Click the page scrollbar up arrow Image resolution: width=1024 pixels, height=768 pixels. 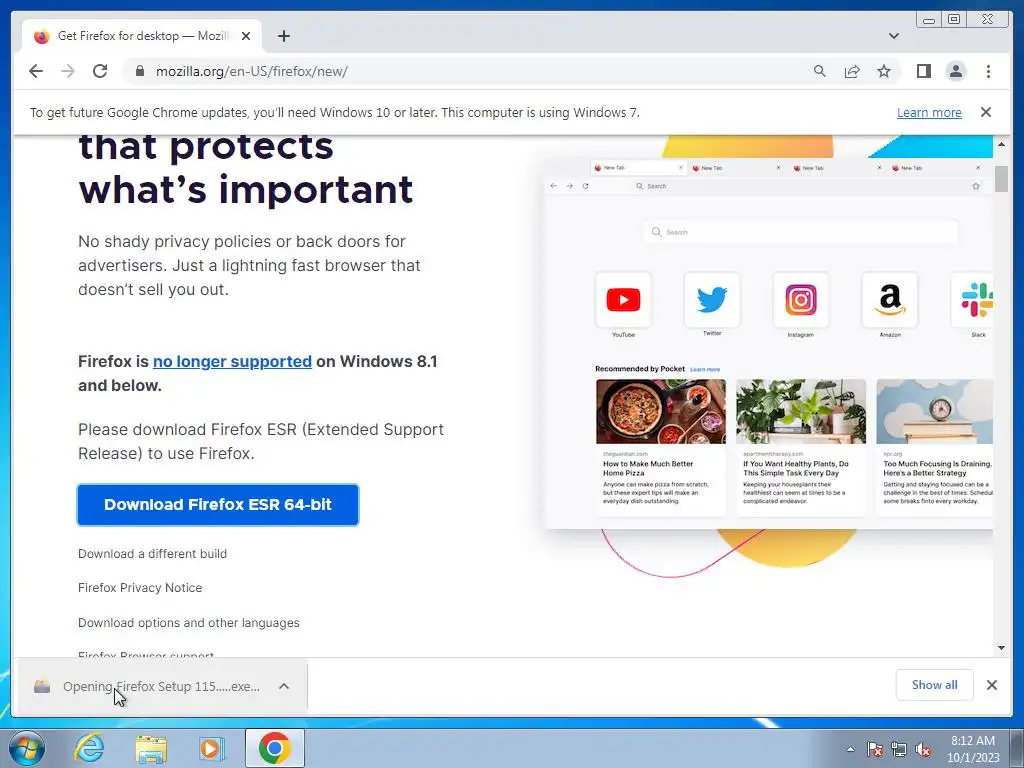pyautogui.click(x=1001, y=144)
